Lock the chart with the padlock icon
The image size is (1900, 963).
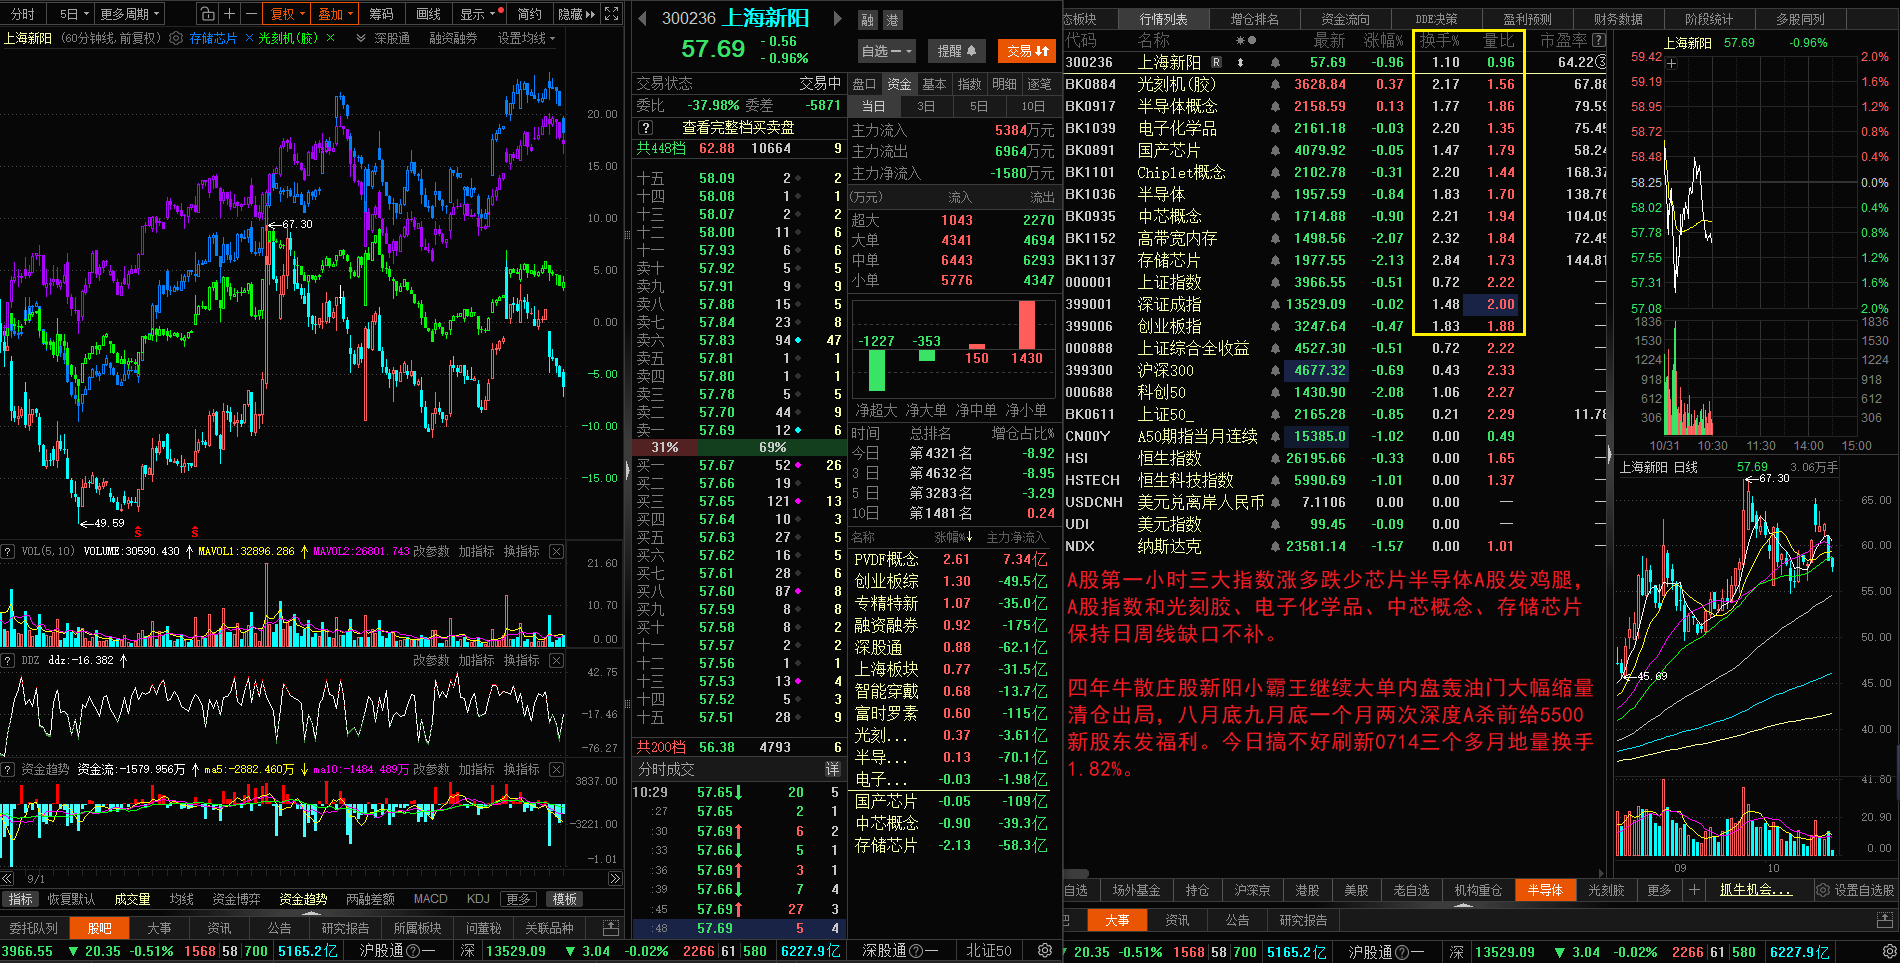[207, 14]
